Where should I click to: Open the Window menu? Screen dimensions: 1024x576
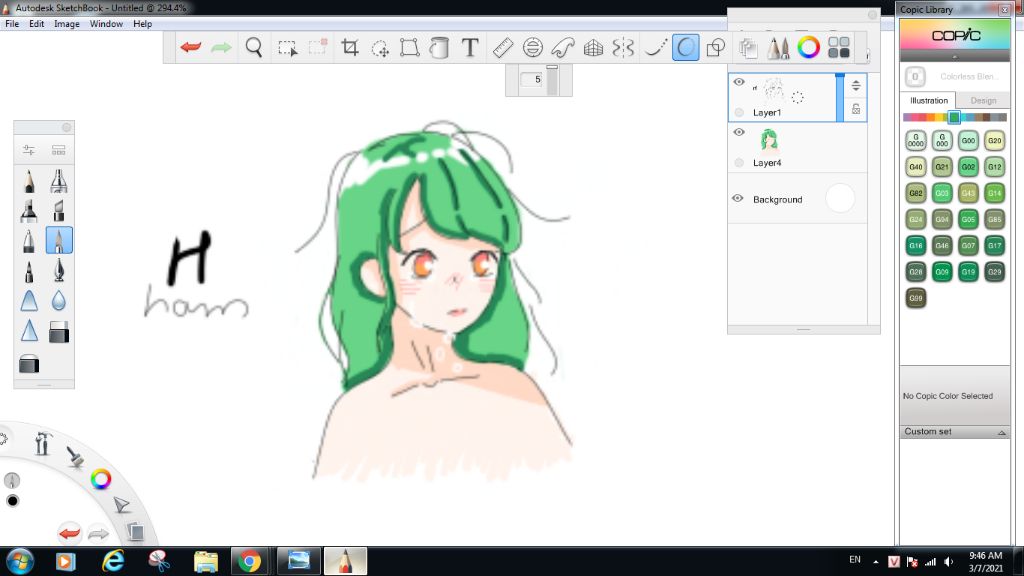pos(106,24)
